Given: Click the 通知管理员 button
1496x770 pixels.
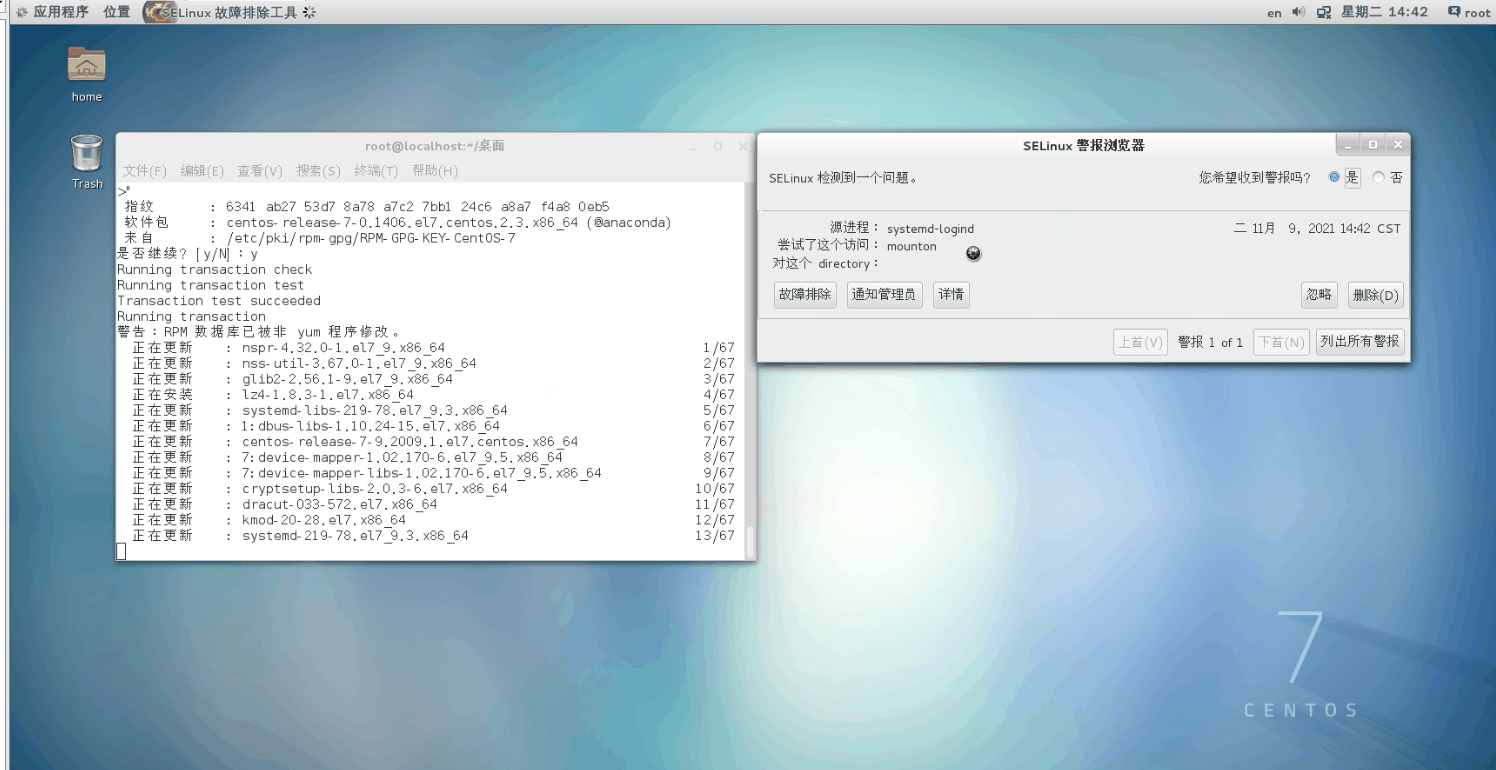Looking at the screenshot, I should (884, 295).
